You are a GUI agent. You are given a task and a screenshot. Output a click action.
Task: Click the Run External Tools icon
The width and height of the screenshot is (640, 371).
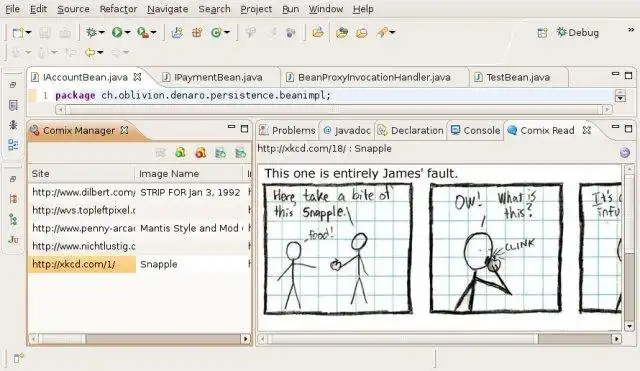point(142,33)
